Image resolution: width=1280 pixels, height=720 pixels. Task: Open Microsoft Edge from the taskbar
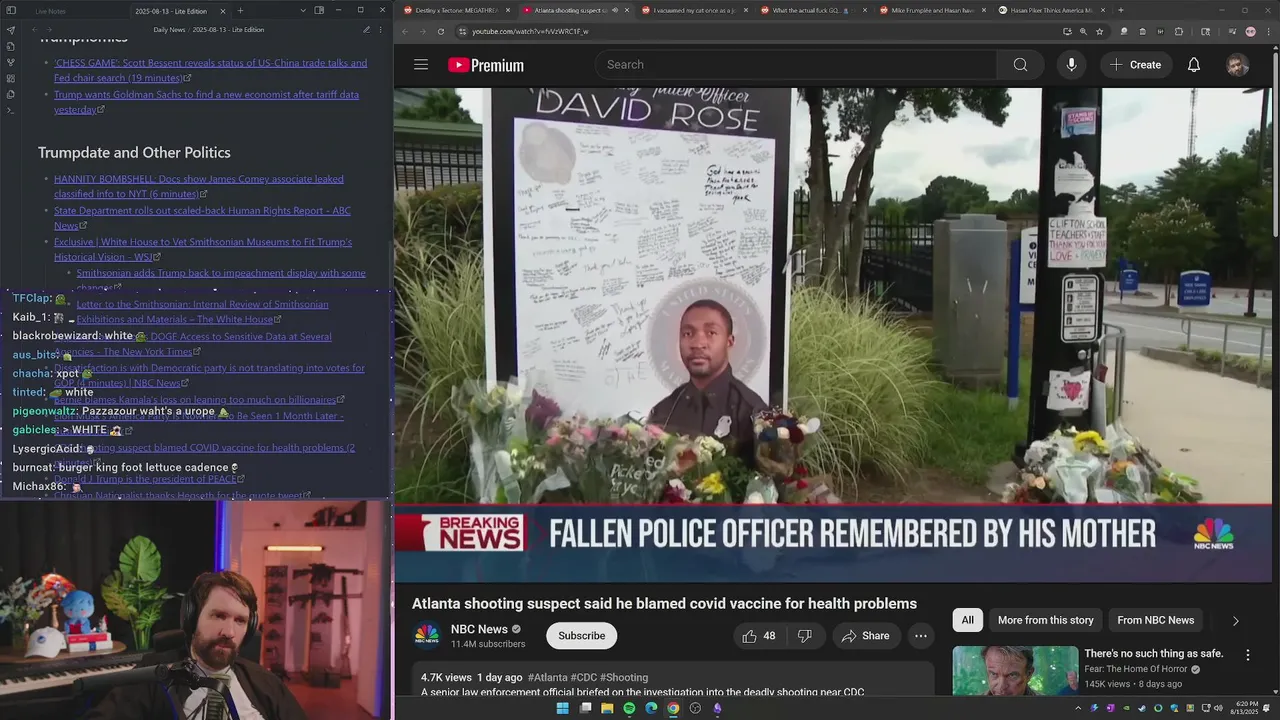651,708
